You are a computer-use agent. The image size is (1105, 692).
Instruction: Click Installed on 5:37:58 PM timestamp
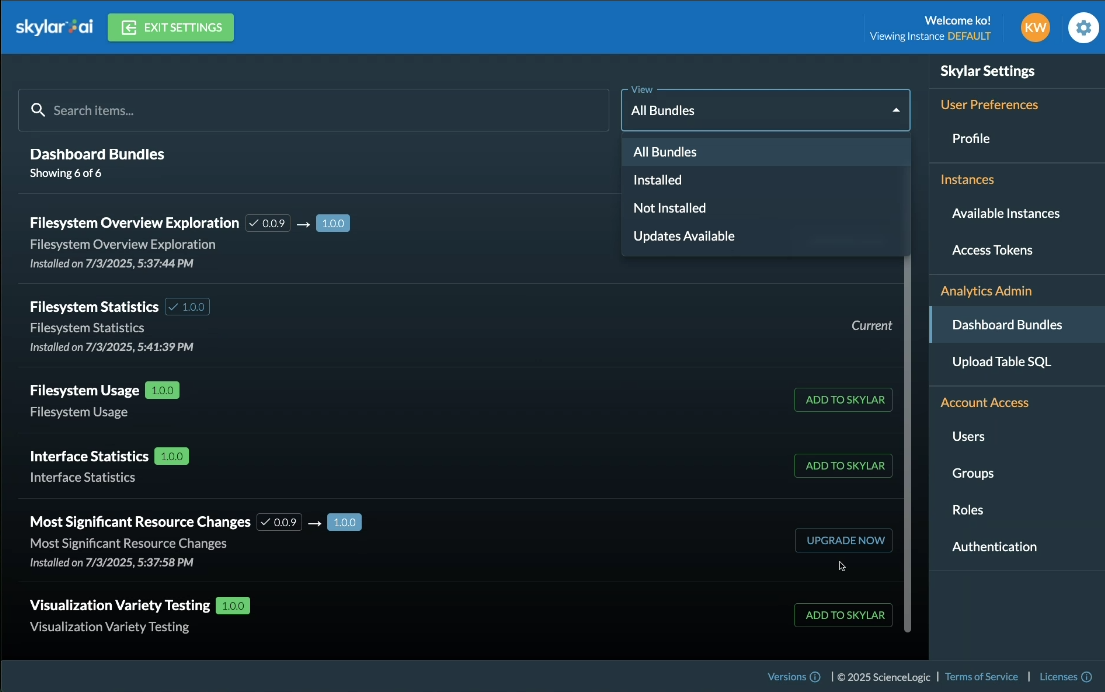click(x=111, y=562)
